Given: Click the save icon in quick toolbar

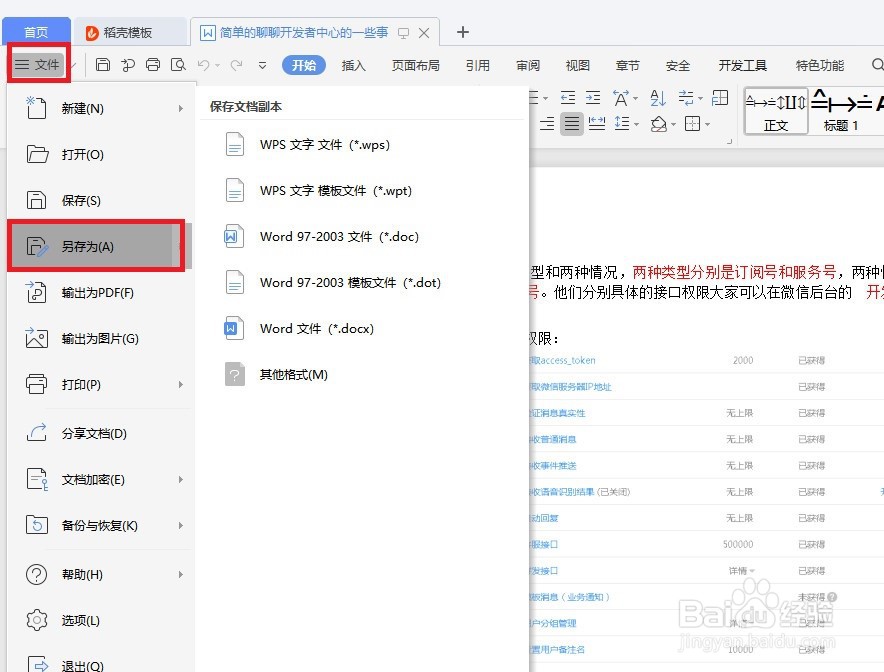Looking at the screenshot, I should point(103,65).
